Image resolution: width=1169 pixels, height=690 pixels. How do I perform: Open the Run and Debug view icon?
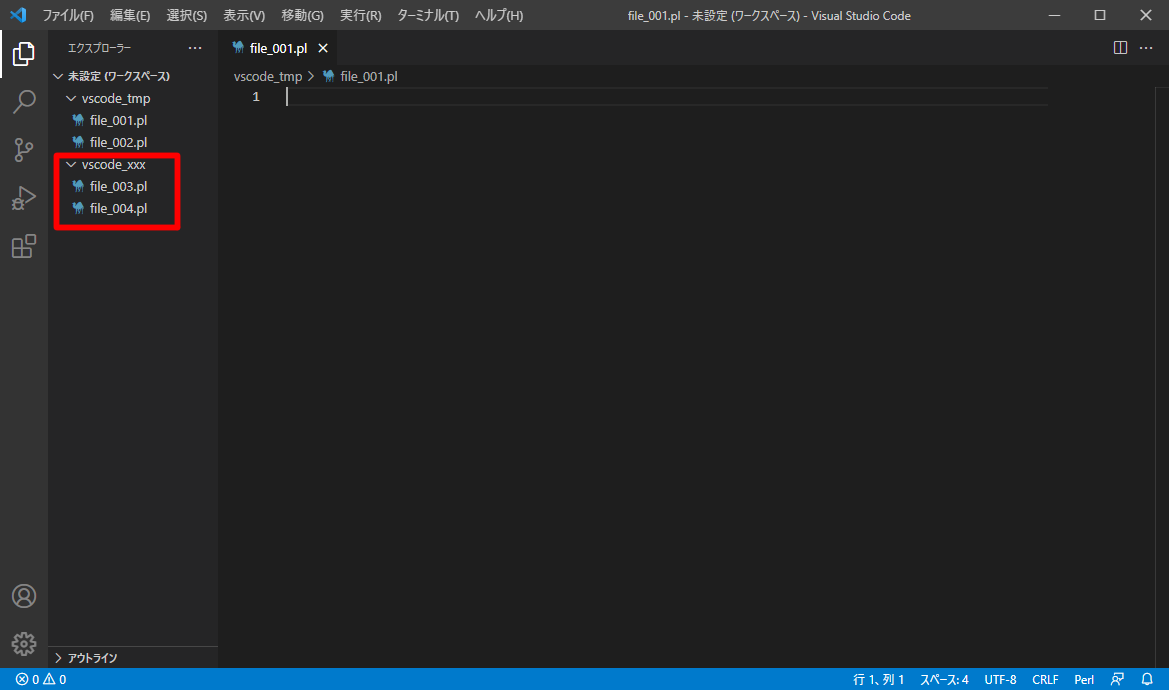pyautogui.click(x=23, y=198)
